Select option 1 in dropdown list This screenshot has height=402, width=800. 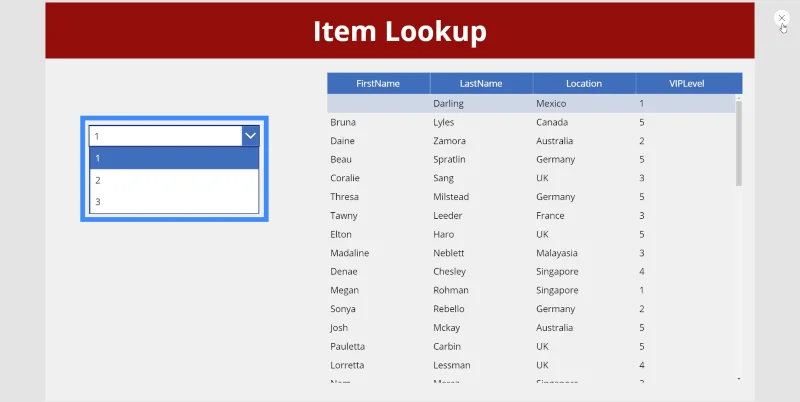[174, 158]
